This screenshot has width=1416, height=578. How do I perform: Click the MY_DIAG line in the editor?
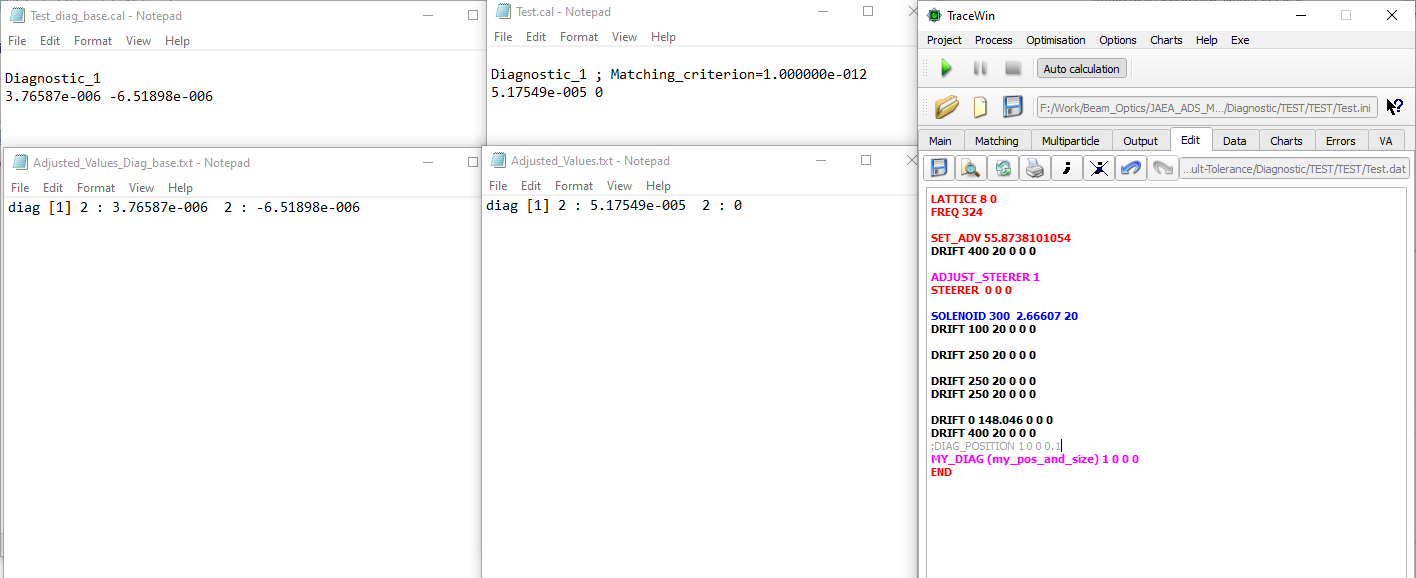click(1034, 460)
